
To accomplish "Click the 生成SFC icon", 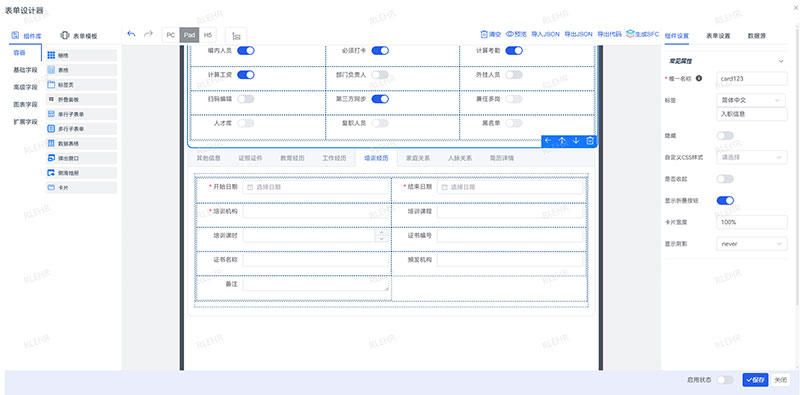I will click(x=630, y=34).
